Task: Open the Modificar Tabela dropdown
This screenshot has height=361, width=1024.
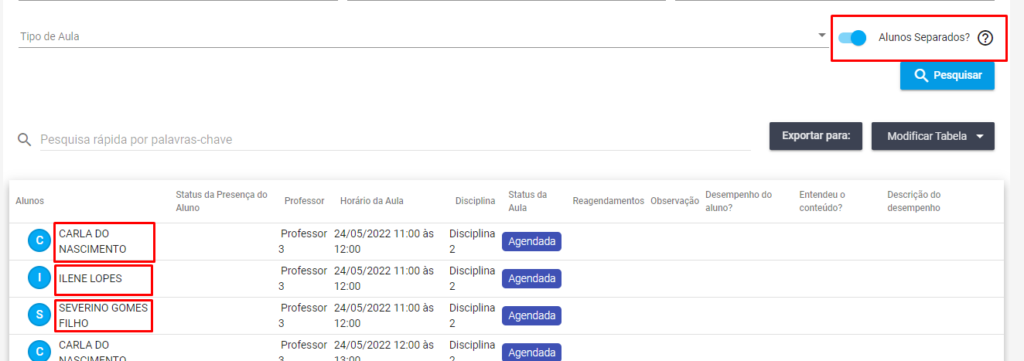Action: 933,136
